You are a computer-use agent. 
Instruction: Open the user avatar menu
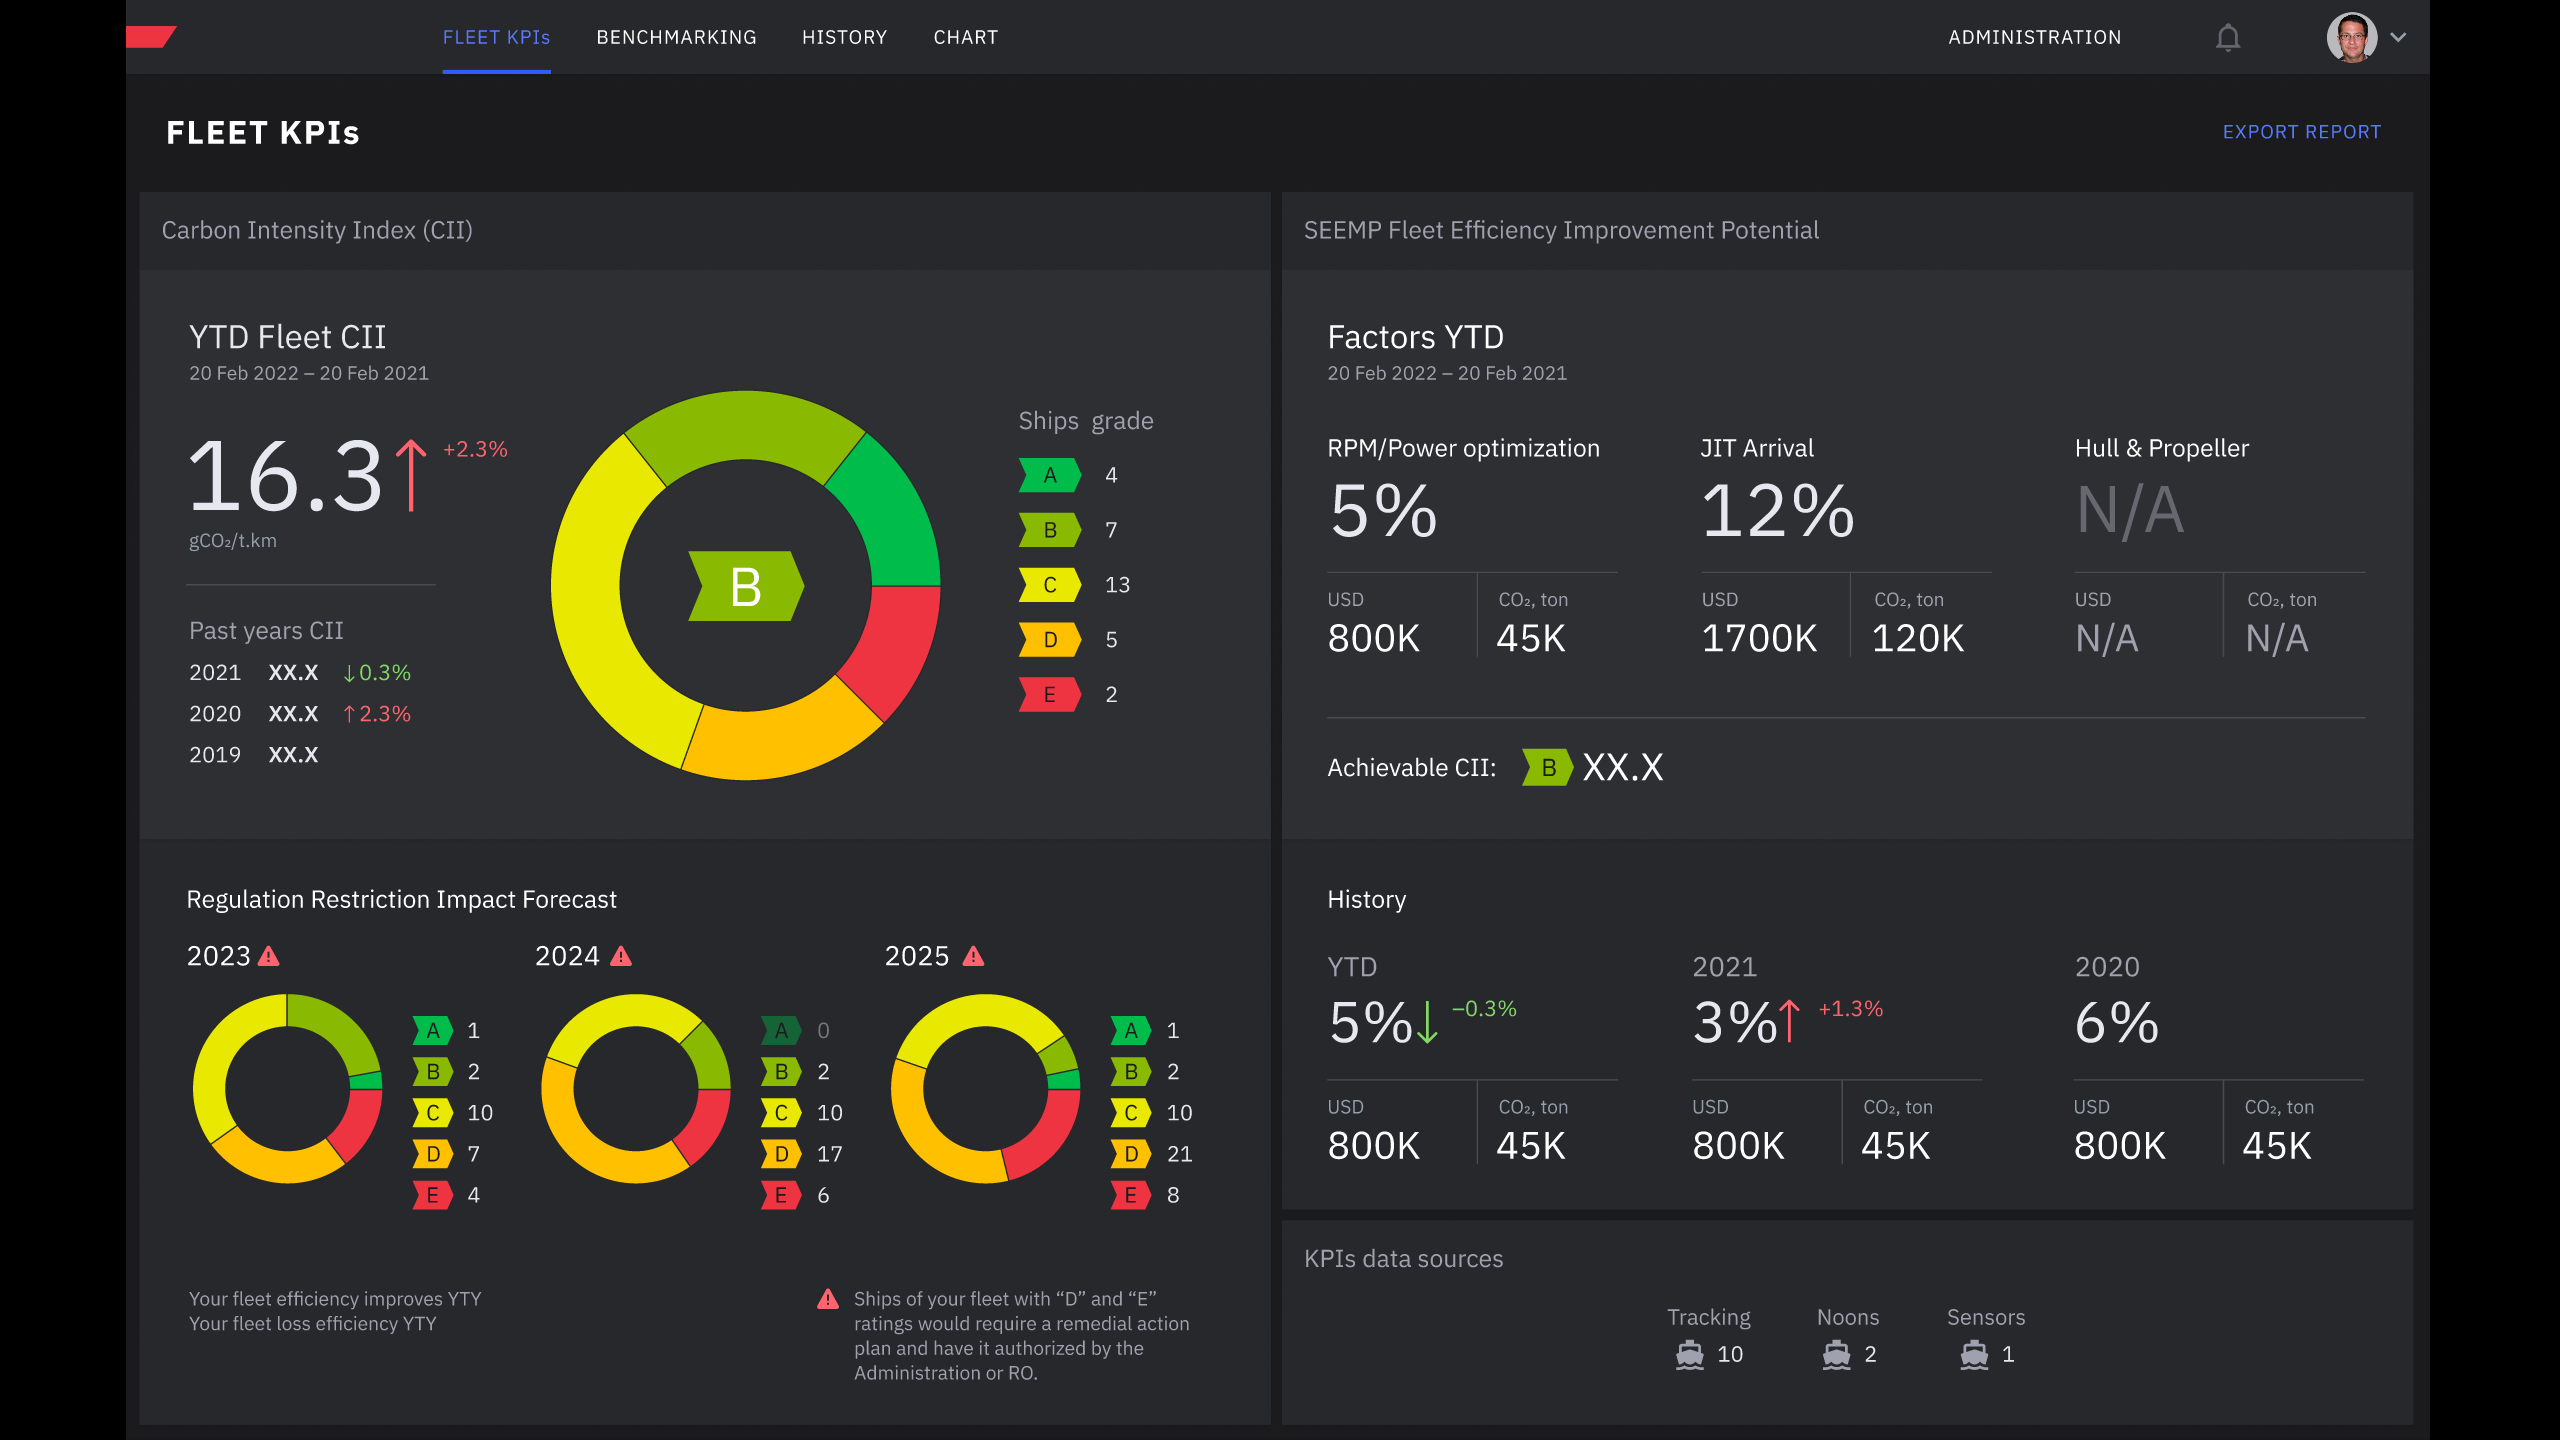point(2351,38)
